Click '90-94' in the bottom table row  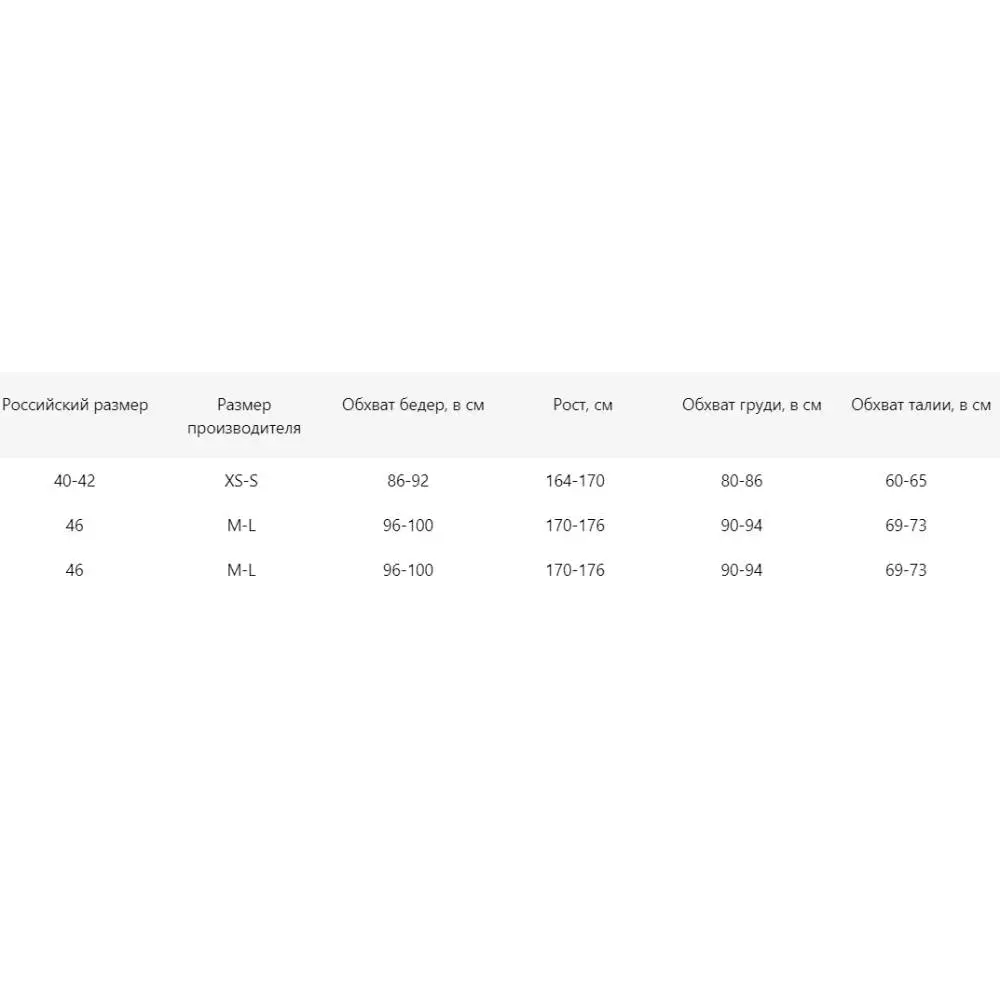coord(741,570)
